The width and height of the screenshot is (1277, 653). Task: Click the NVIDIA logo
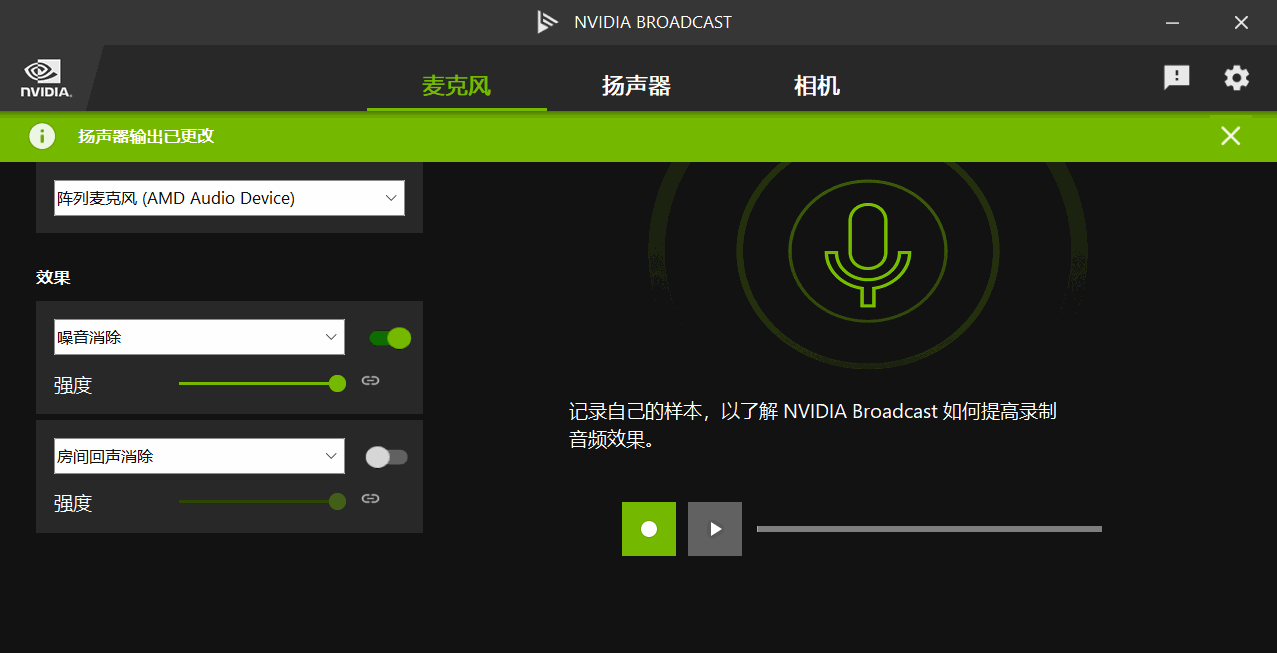(46, 78)
